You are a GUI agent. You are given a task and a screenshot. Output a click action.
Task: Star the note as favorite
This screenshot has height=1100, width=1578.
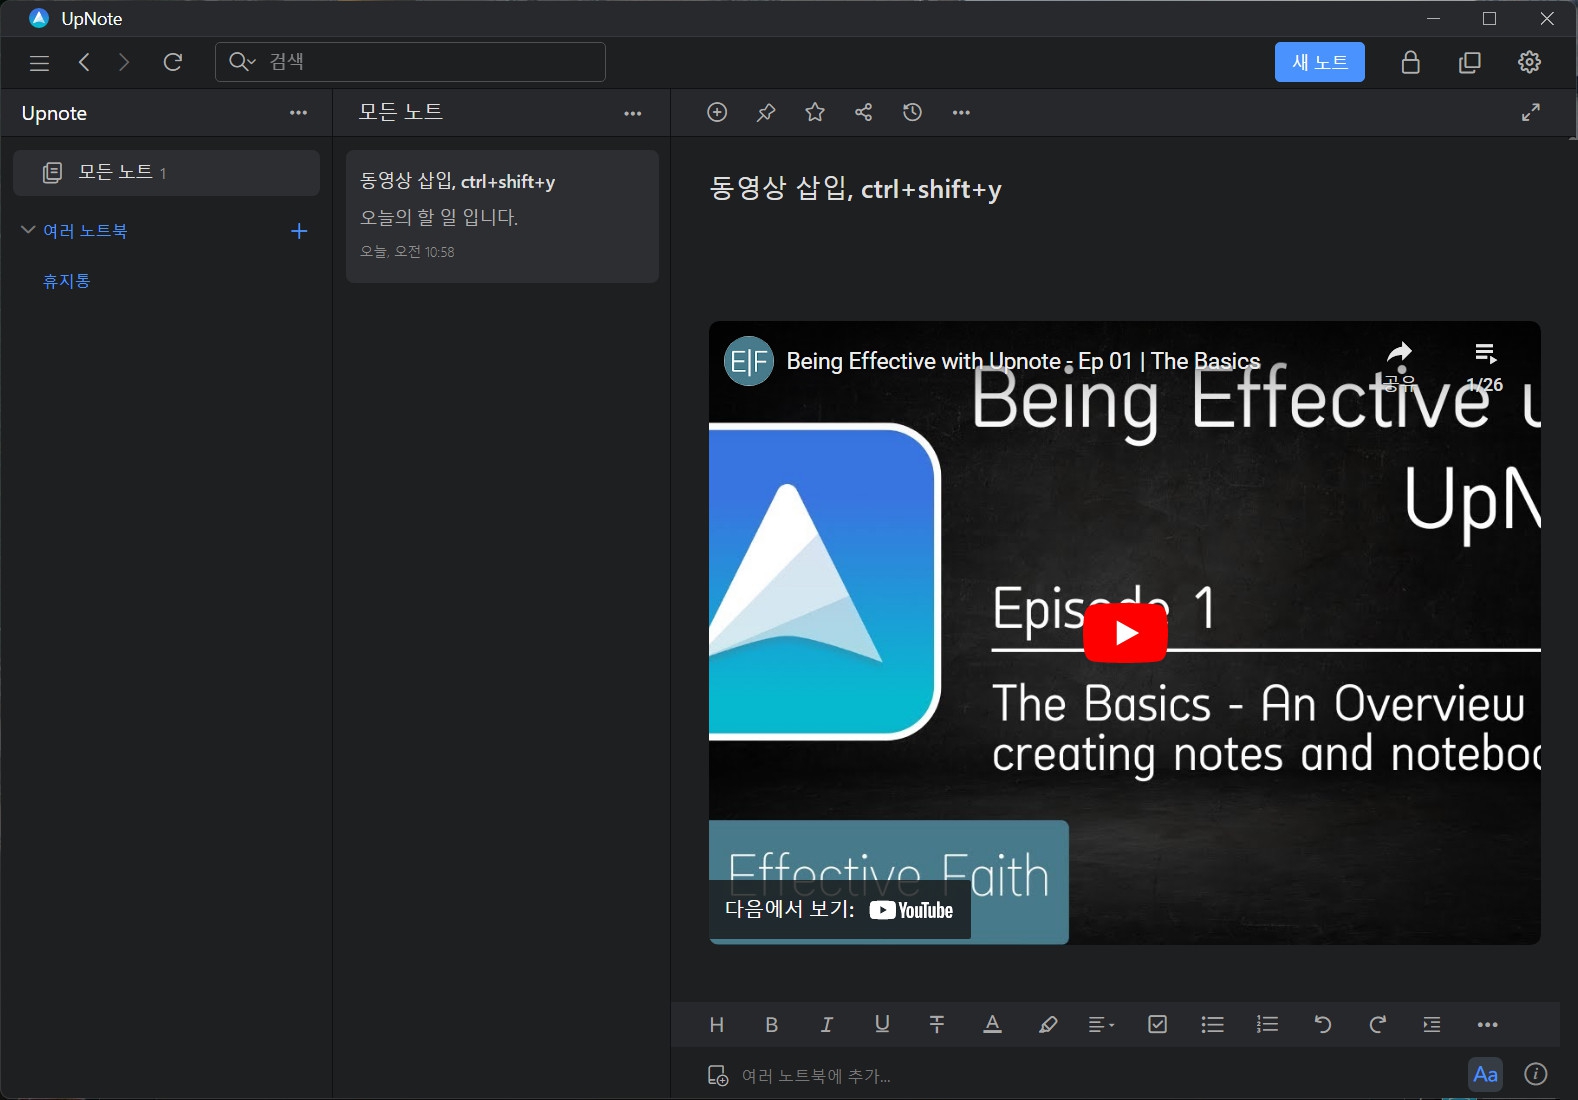(815, 112)
